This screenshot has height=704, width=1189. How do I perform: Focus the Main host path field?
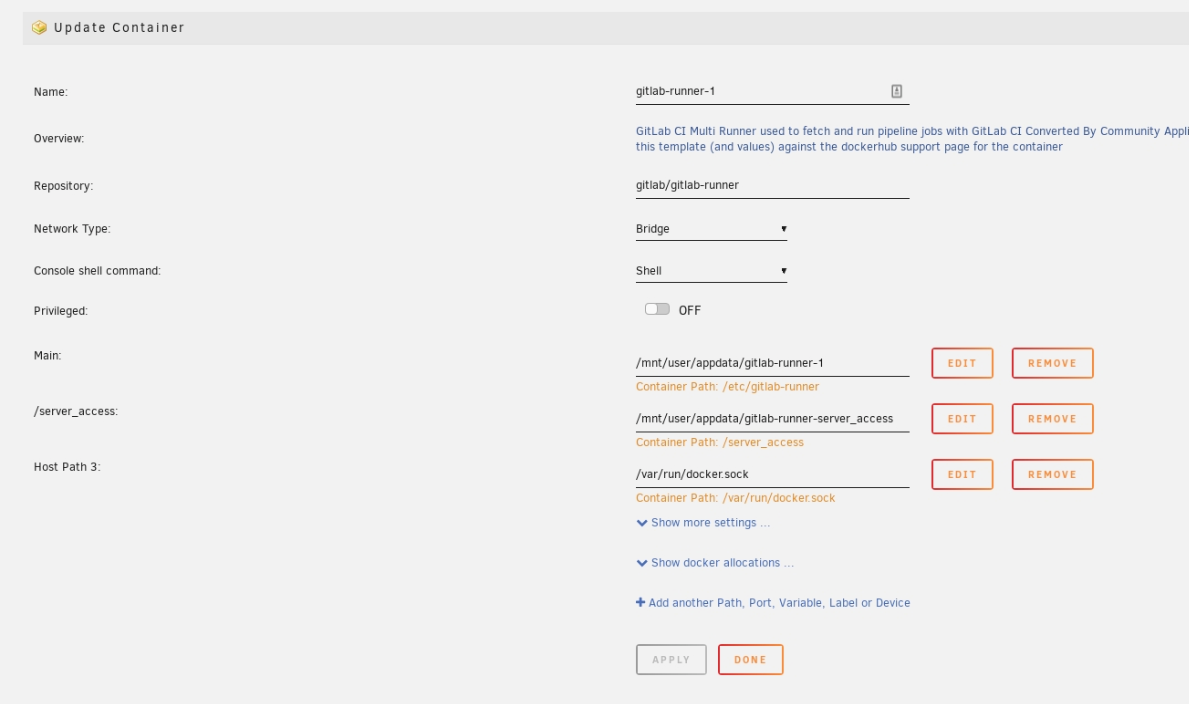click(x=772, y=363)
